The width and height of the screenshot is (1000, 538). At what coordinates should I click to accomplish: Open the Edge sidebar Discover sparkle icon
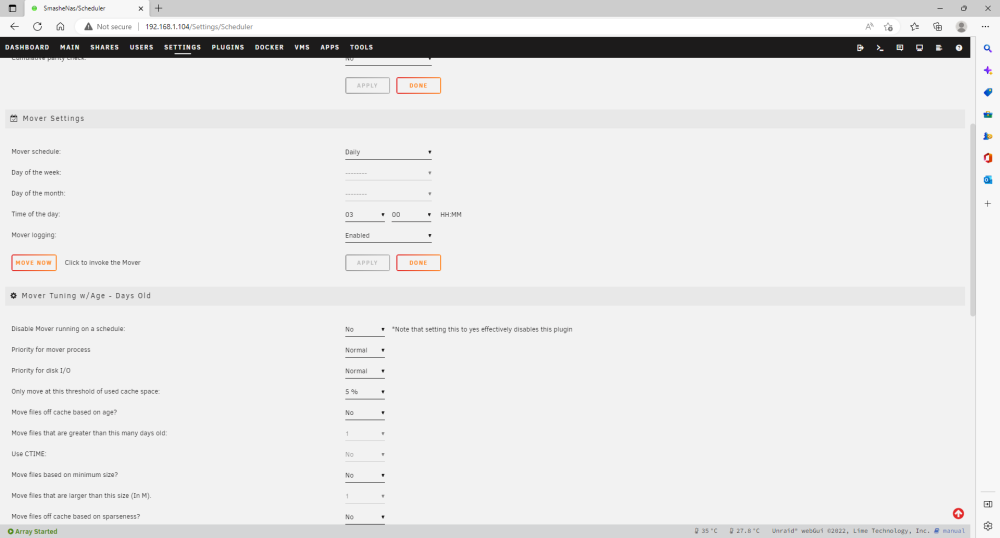(988, 70)
